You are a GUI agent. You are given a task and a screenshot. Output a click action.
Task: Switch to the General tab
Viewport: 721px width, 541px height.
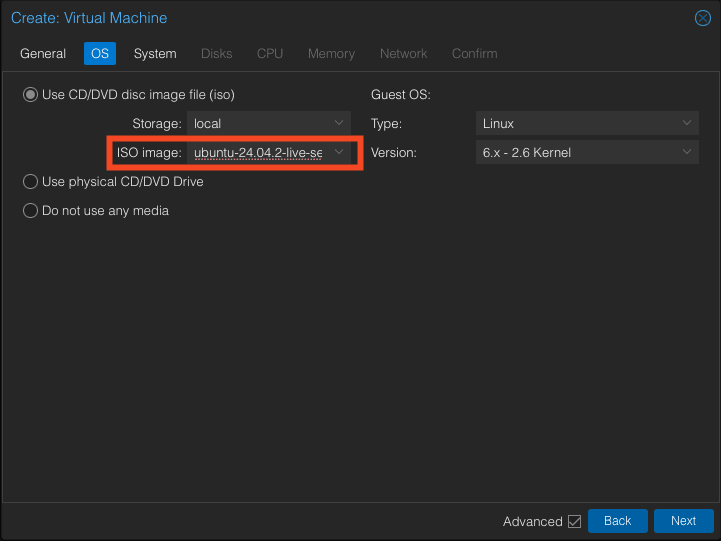[43, 54]
